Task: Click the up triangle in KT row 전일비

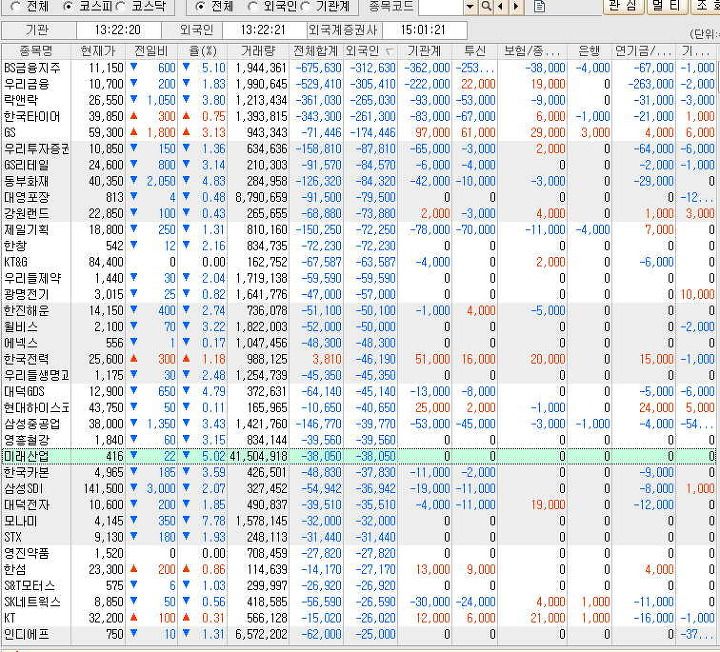Action: tap(134, 617)
